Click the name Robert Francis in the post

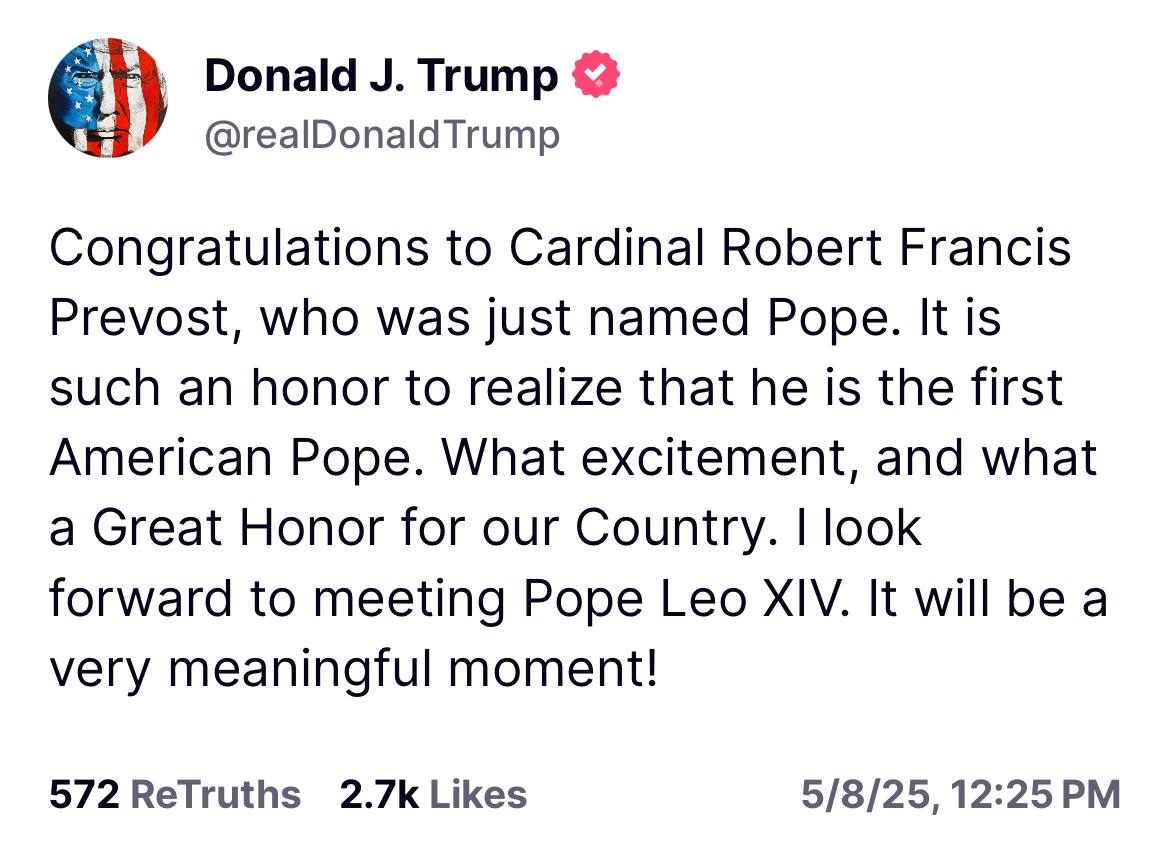pos(895,247)
